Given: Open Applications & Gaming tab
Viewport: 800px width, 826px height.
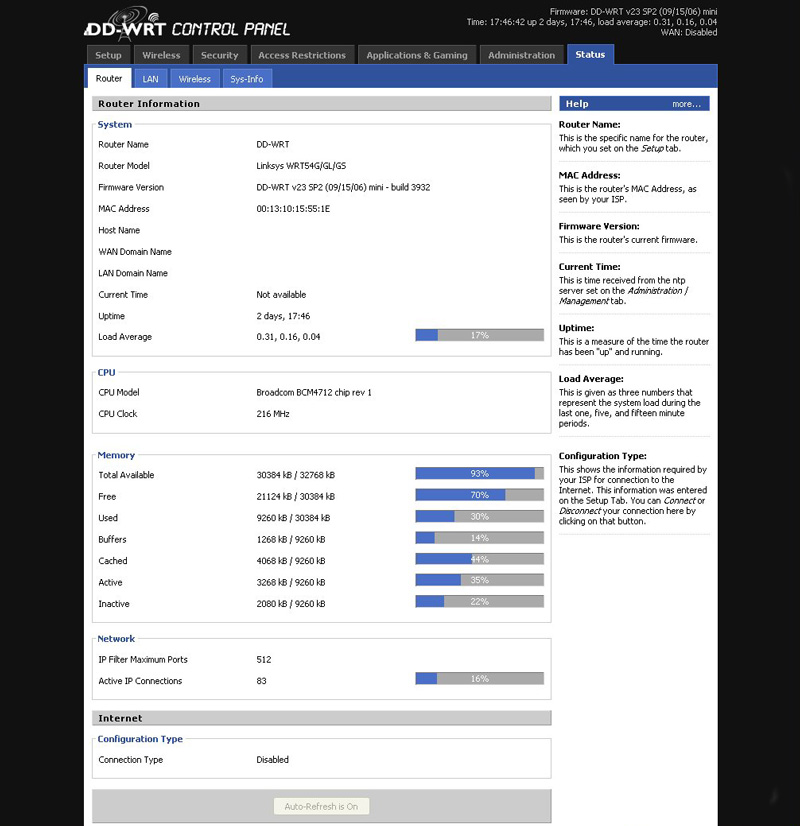Looking at the screenshot, I should (x=417, y=55).
